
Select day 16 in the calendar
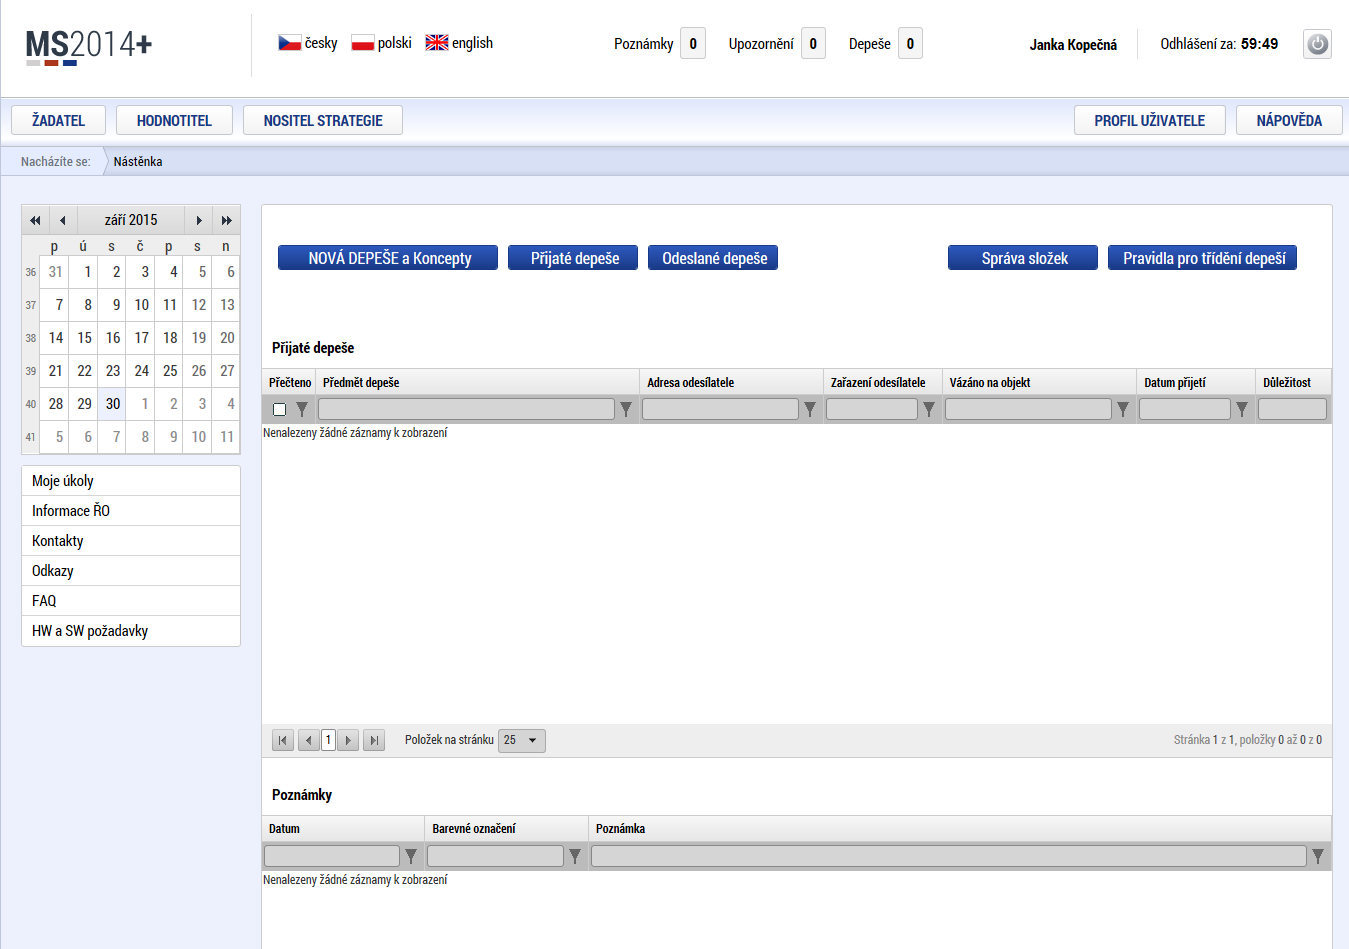[x=113, y=338]
